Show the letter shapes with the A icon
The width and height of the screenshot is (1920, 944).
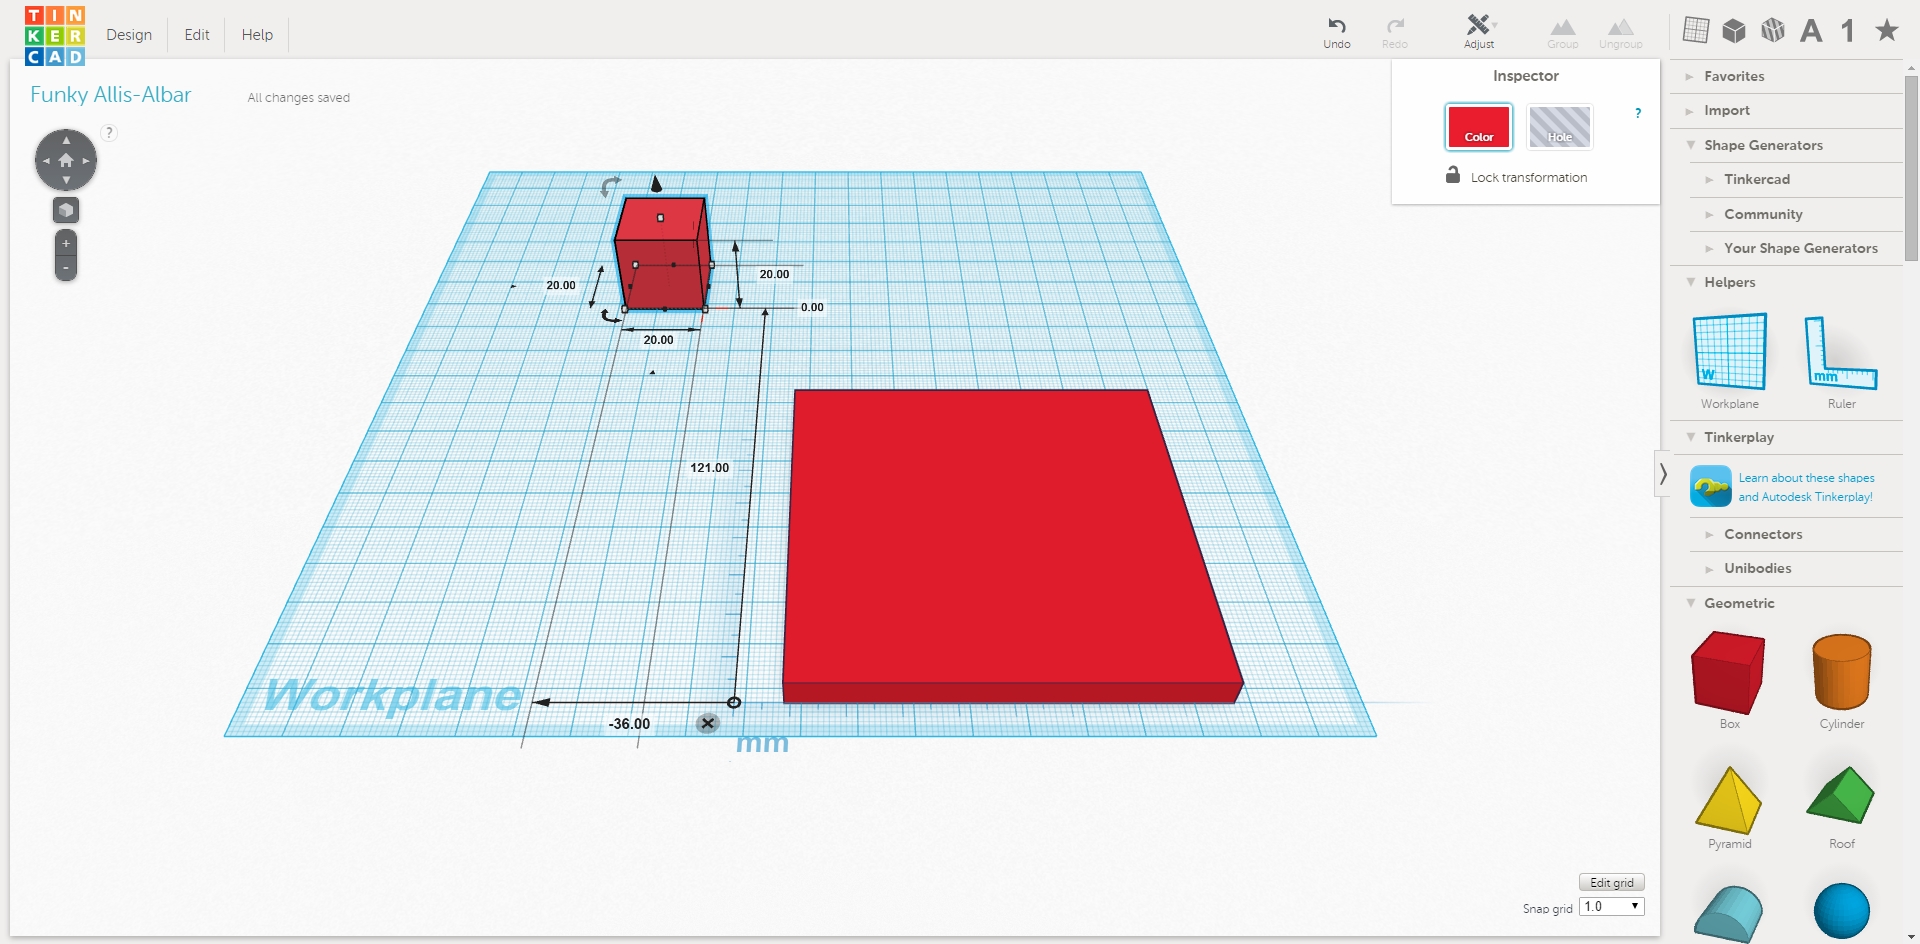coord(1811,31)
